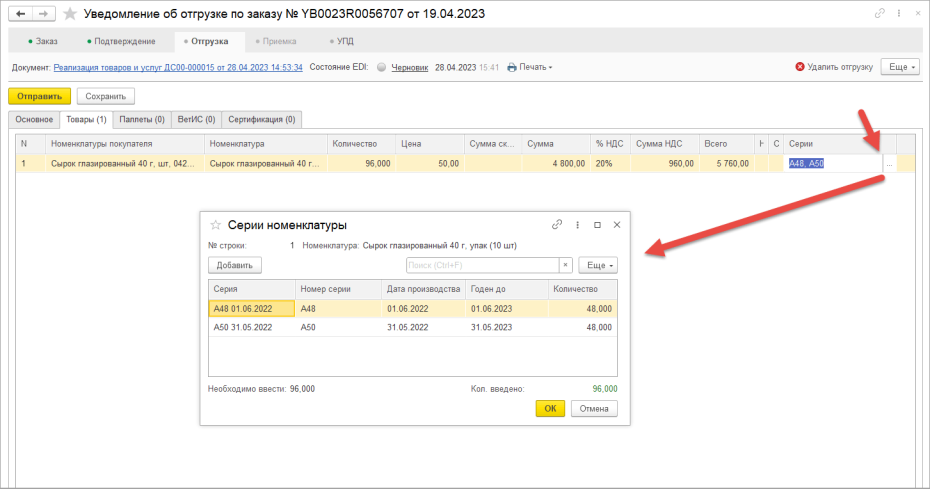The width and height of the screenshot is (930, 489).
Task: Click cell with date 01.06.2023
Action: pyautogui.click(x=507, y=309)
